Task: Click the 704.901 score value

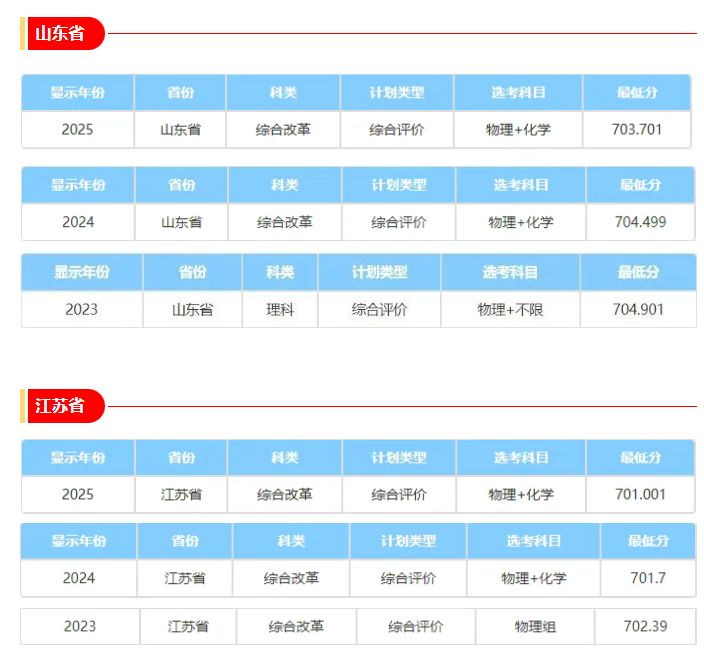Action: 638,310
